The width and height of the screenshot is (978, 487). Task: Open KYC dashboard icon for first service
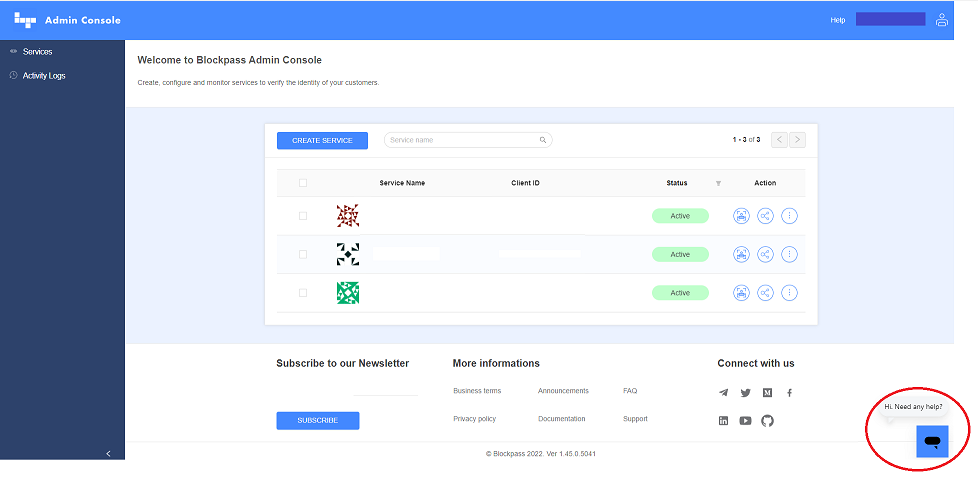pyautogui.click(x=741, y=216)
